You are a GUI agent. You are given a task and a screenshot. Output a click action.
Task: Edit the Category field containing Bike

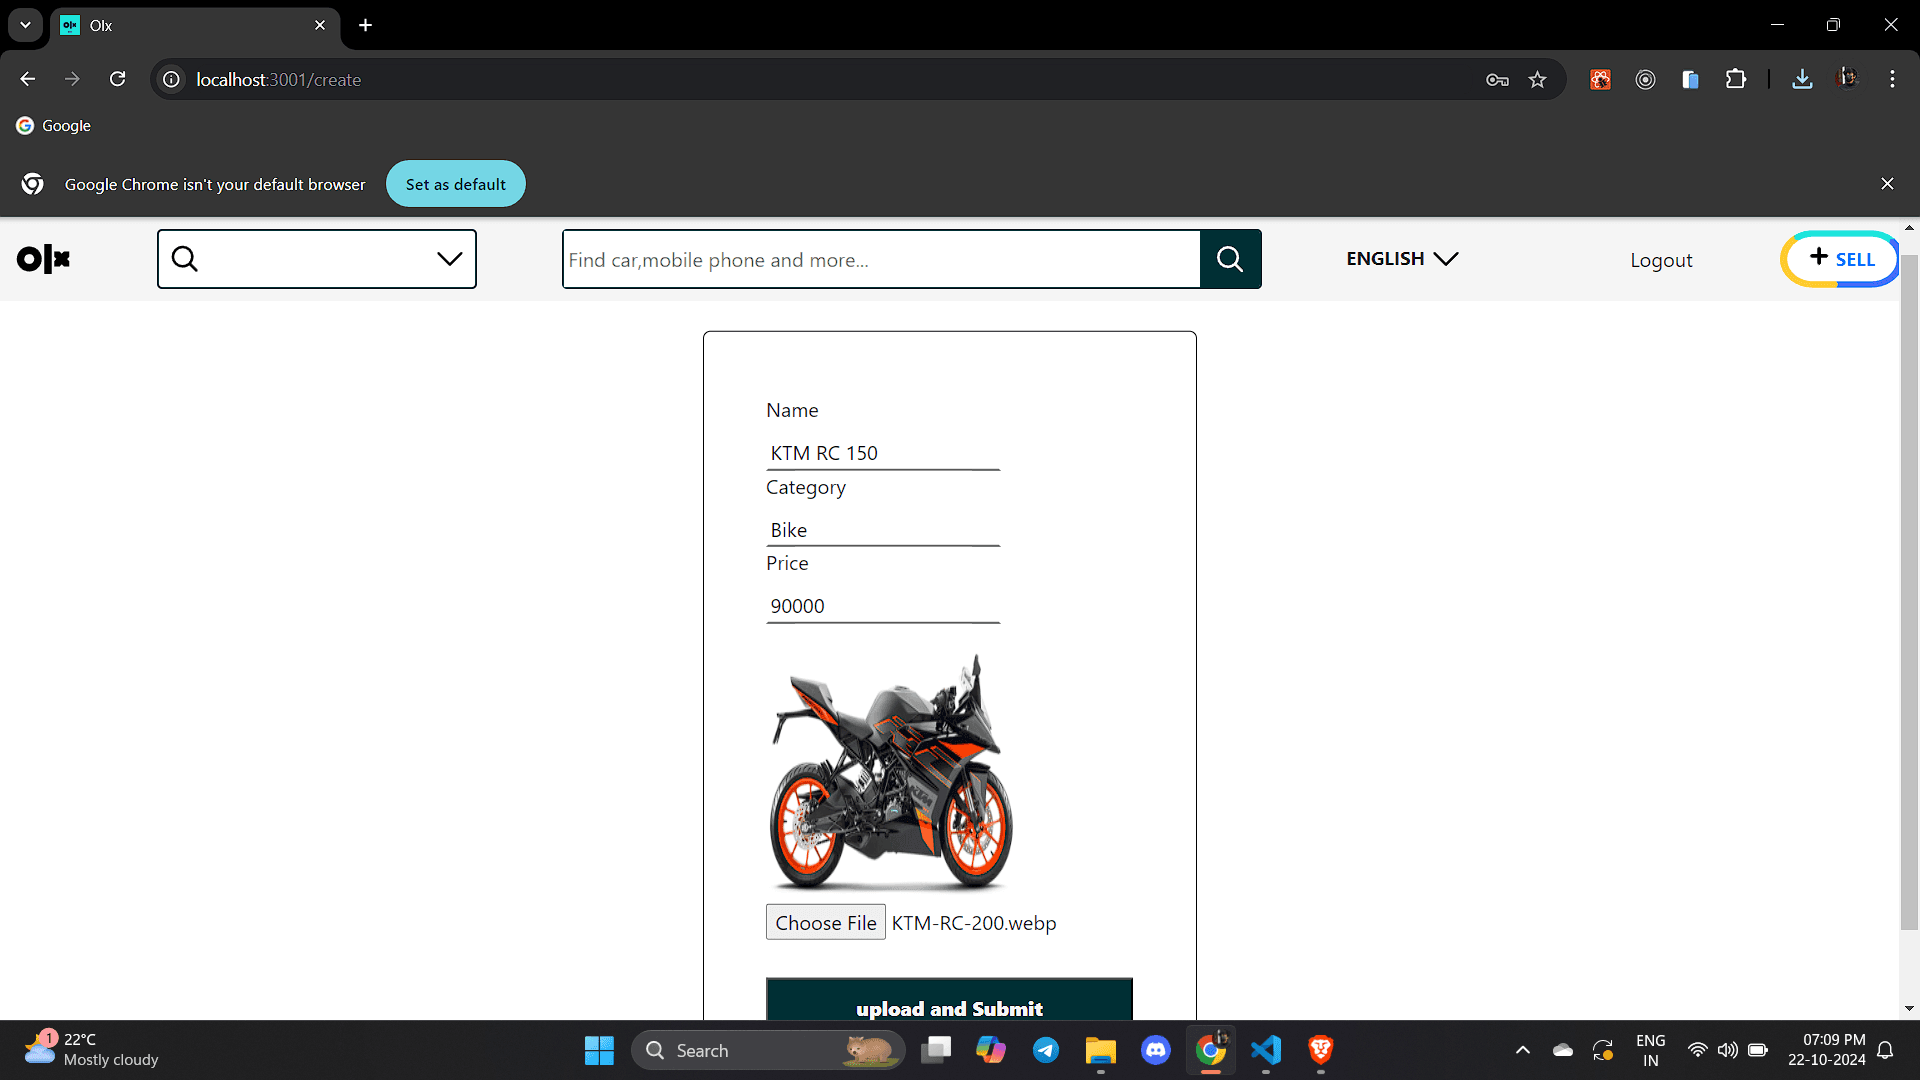pyautogui.click(x=883, y=530)
